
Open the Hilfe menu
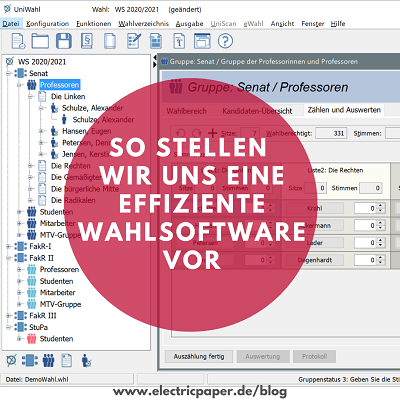point(338,24)
